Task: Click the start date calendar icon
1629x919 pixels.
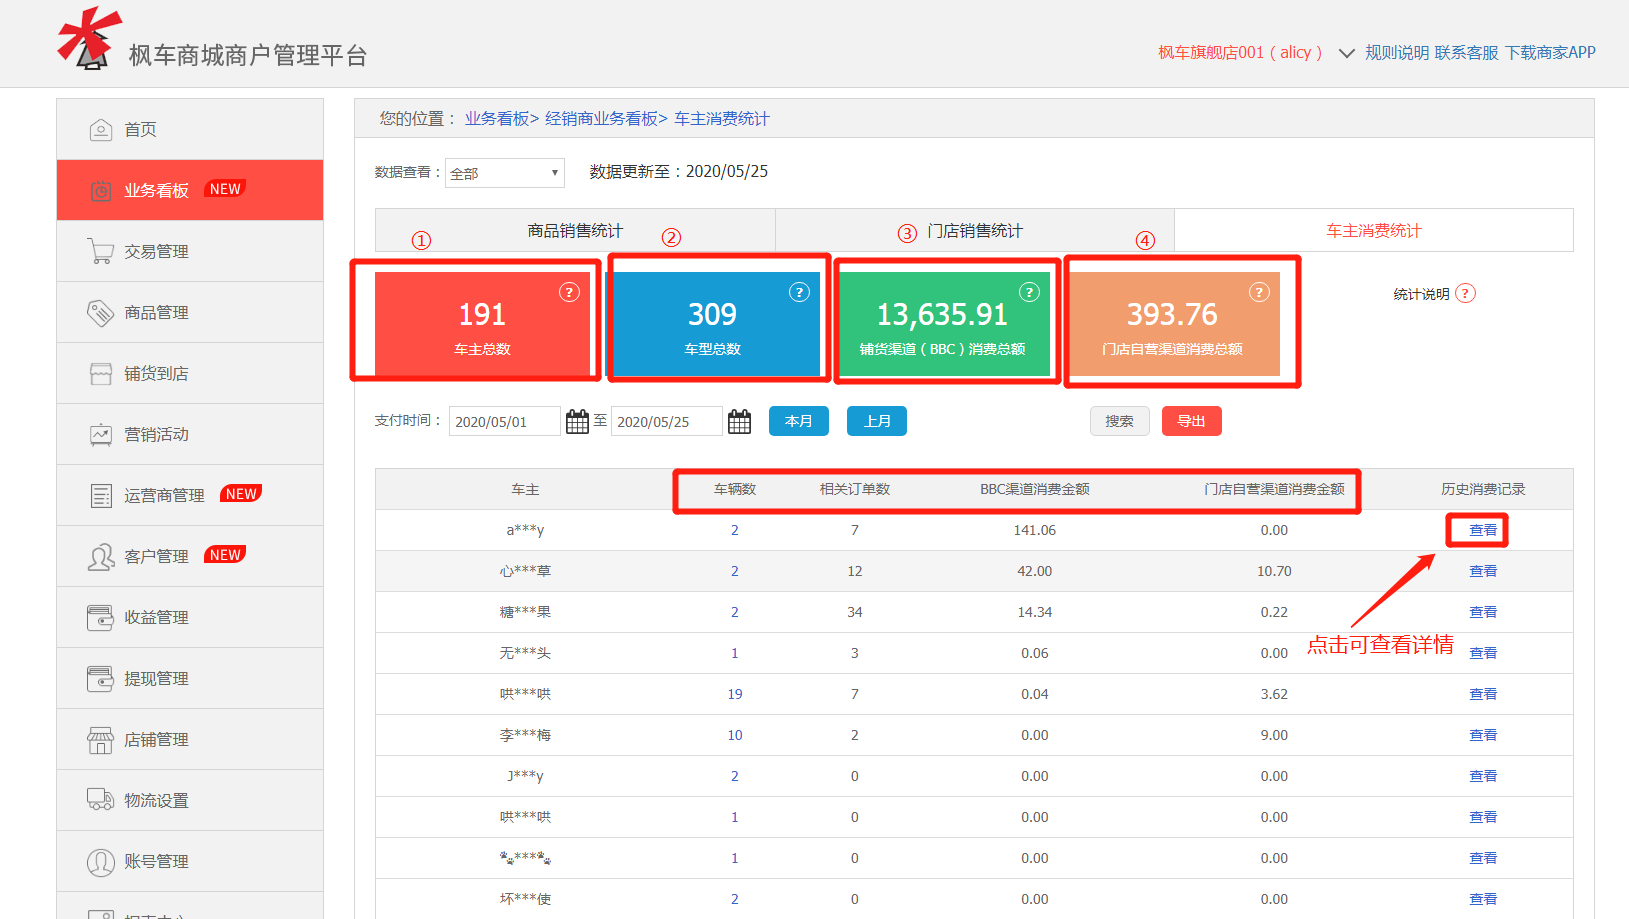Action: pos(577,422)
